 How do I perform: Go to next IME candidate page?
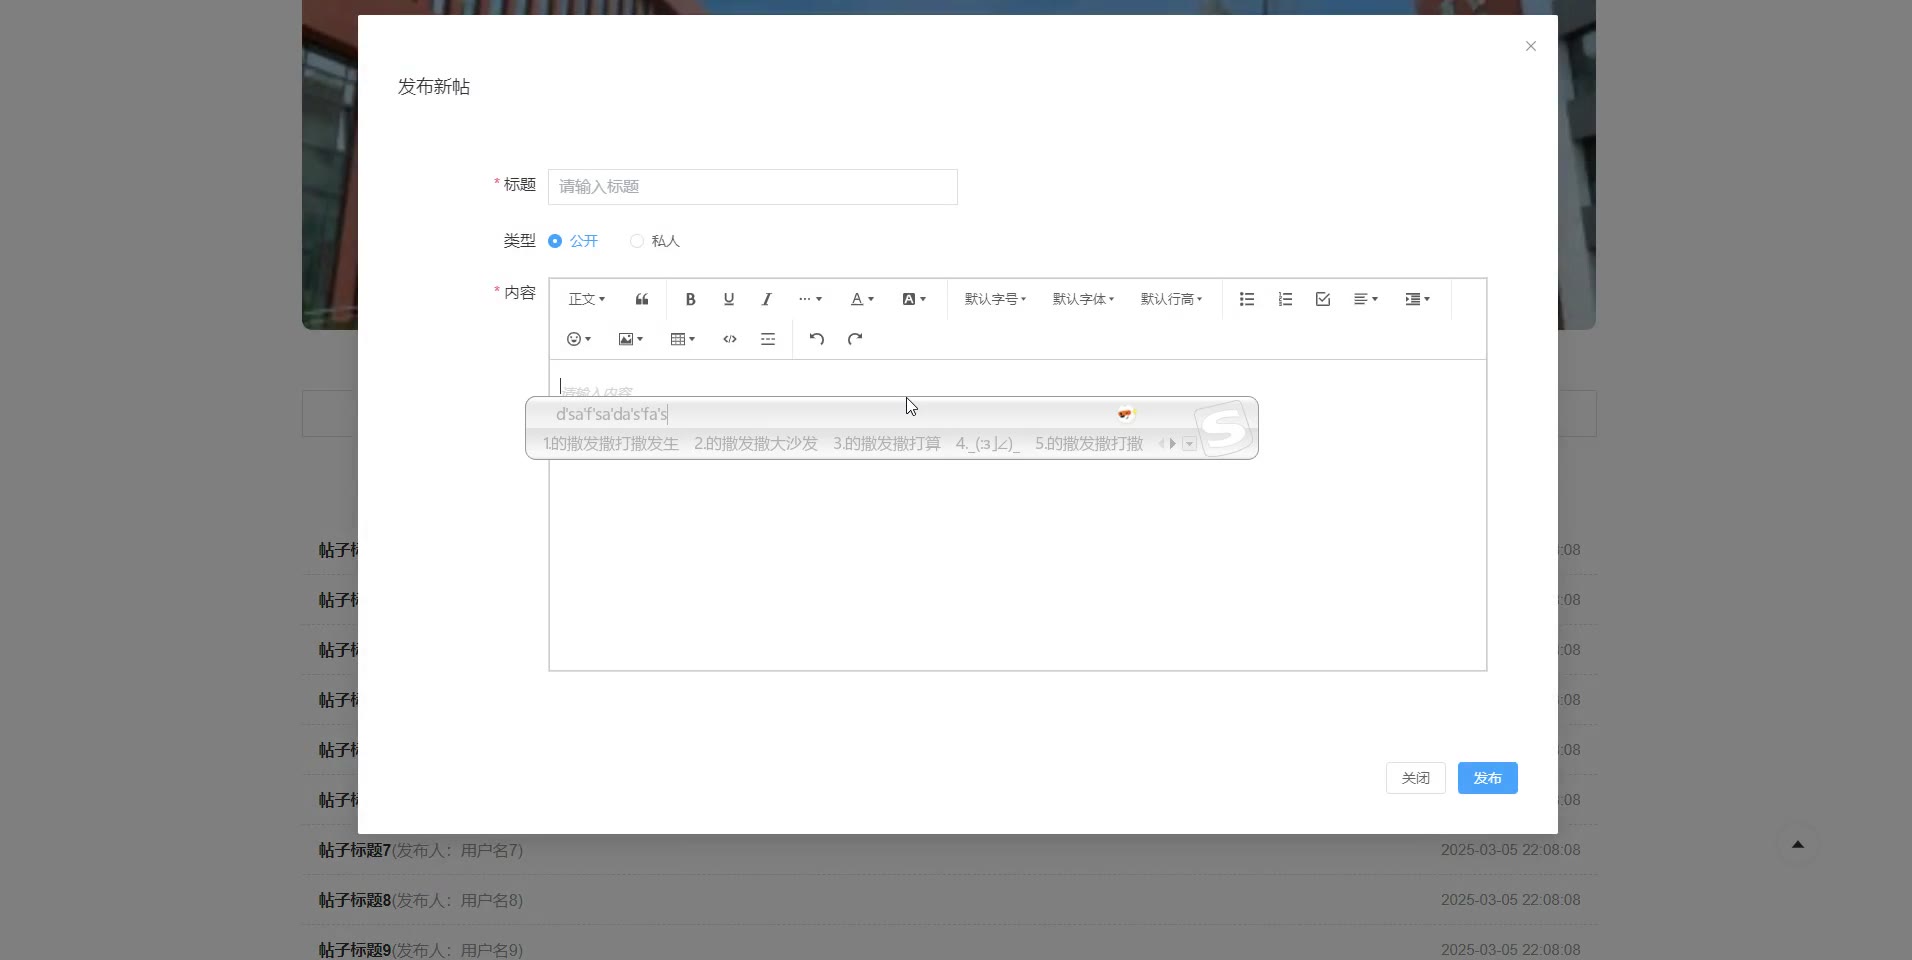point(1173,444)
